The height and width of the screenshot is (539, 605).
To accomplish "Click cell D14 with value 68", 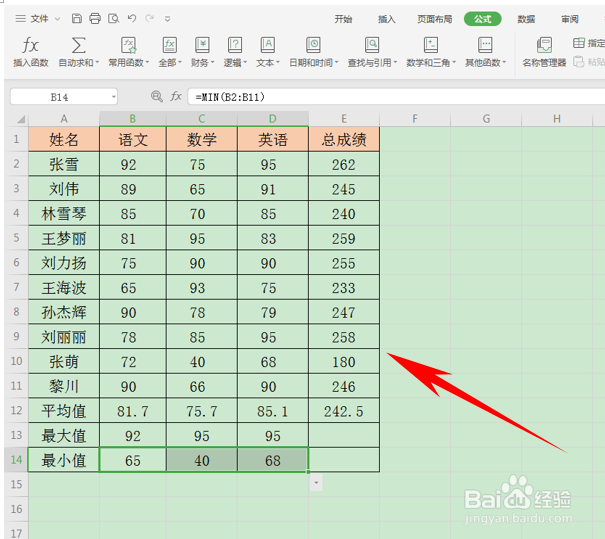I will 273,460.
